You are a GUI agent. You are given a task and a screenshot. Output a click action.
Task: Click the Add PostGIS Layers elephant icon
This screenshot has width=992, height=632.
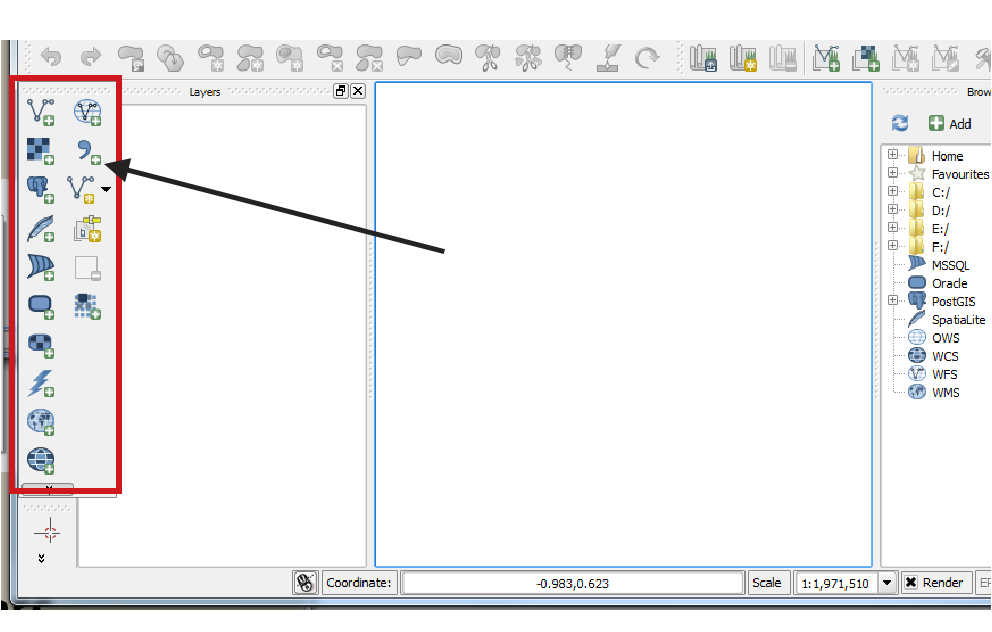point(41,189)
